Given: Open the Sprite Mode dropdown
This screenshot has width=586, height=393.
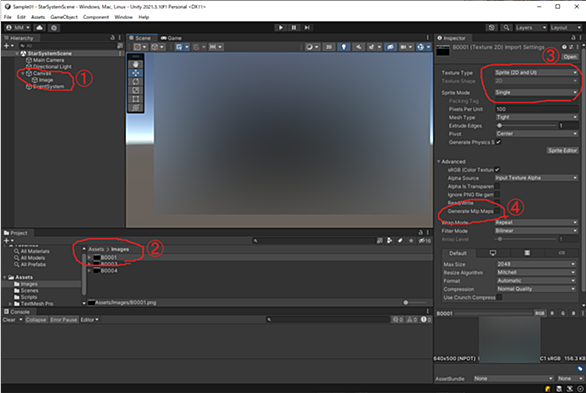Looking at the screenshot, I should 536,92.
